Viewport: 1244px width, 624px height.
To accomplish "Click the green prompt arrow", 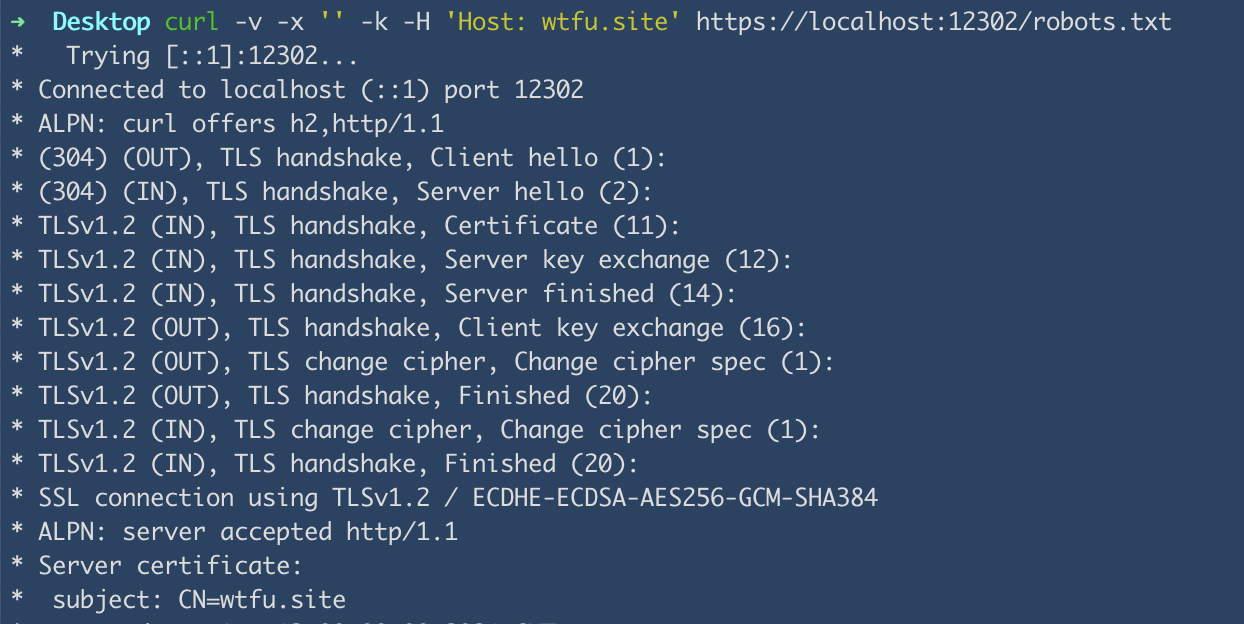I will click(17, 21).
